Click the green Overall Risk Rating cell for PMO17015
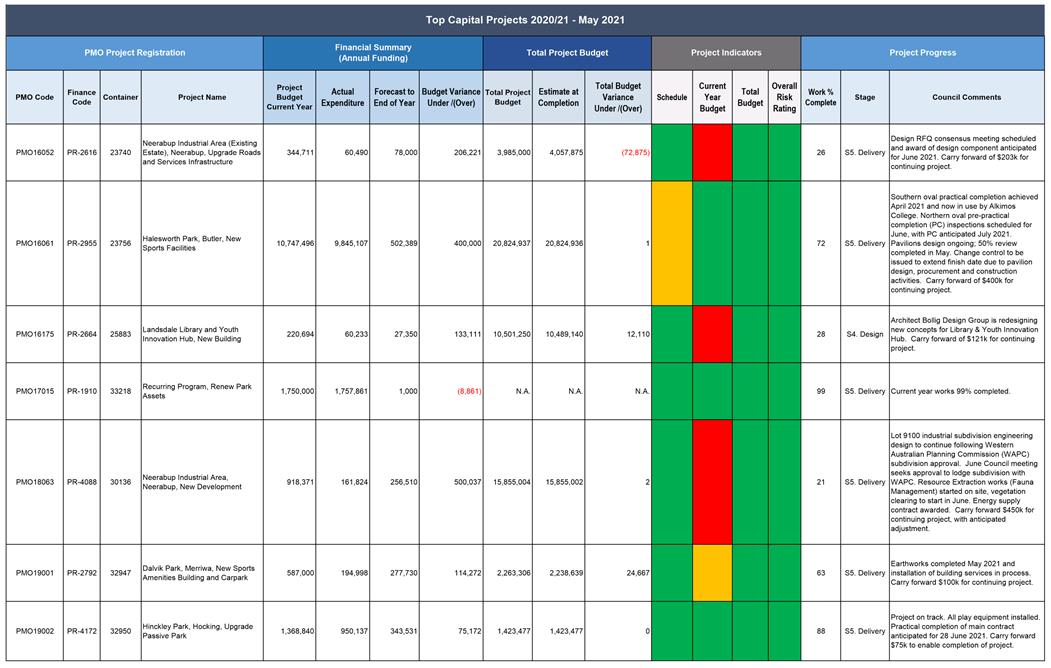Viewport: 1051px width, 668px height. pyautogui.click(x=784, y=391)
